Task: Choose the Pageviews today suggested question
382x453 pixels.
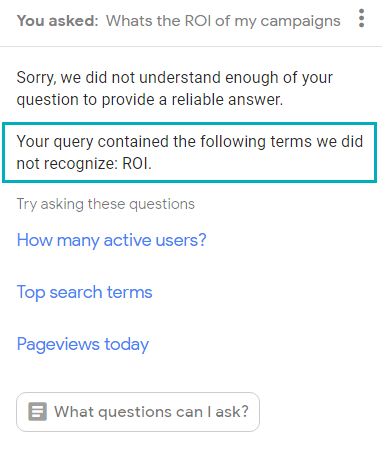Action: pos(83,344)
